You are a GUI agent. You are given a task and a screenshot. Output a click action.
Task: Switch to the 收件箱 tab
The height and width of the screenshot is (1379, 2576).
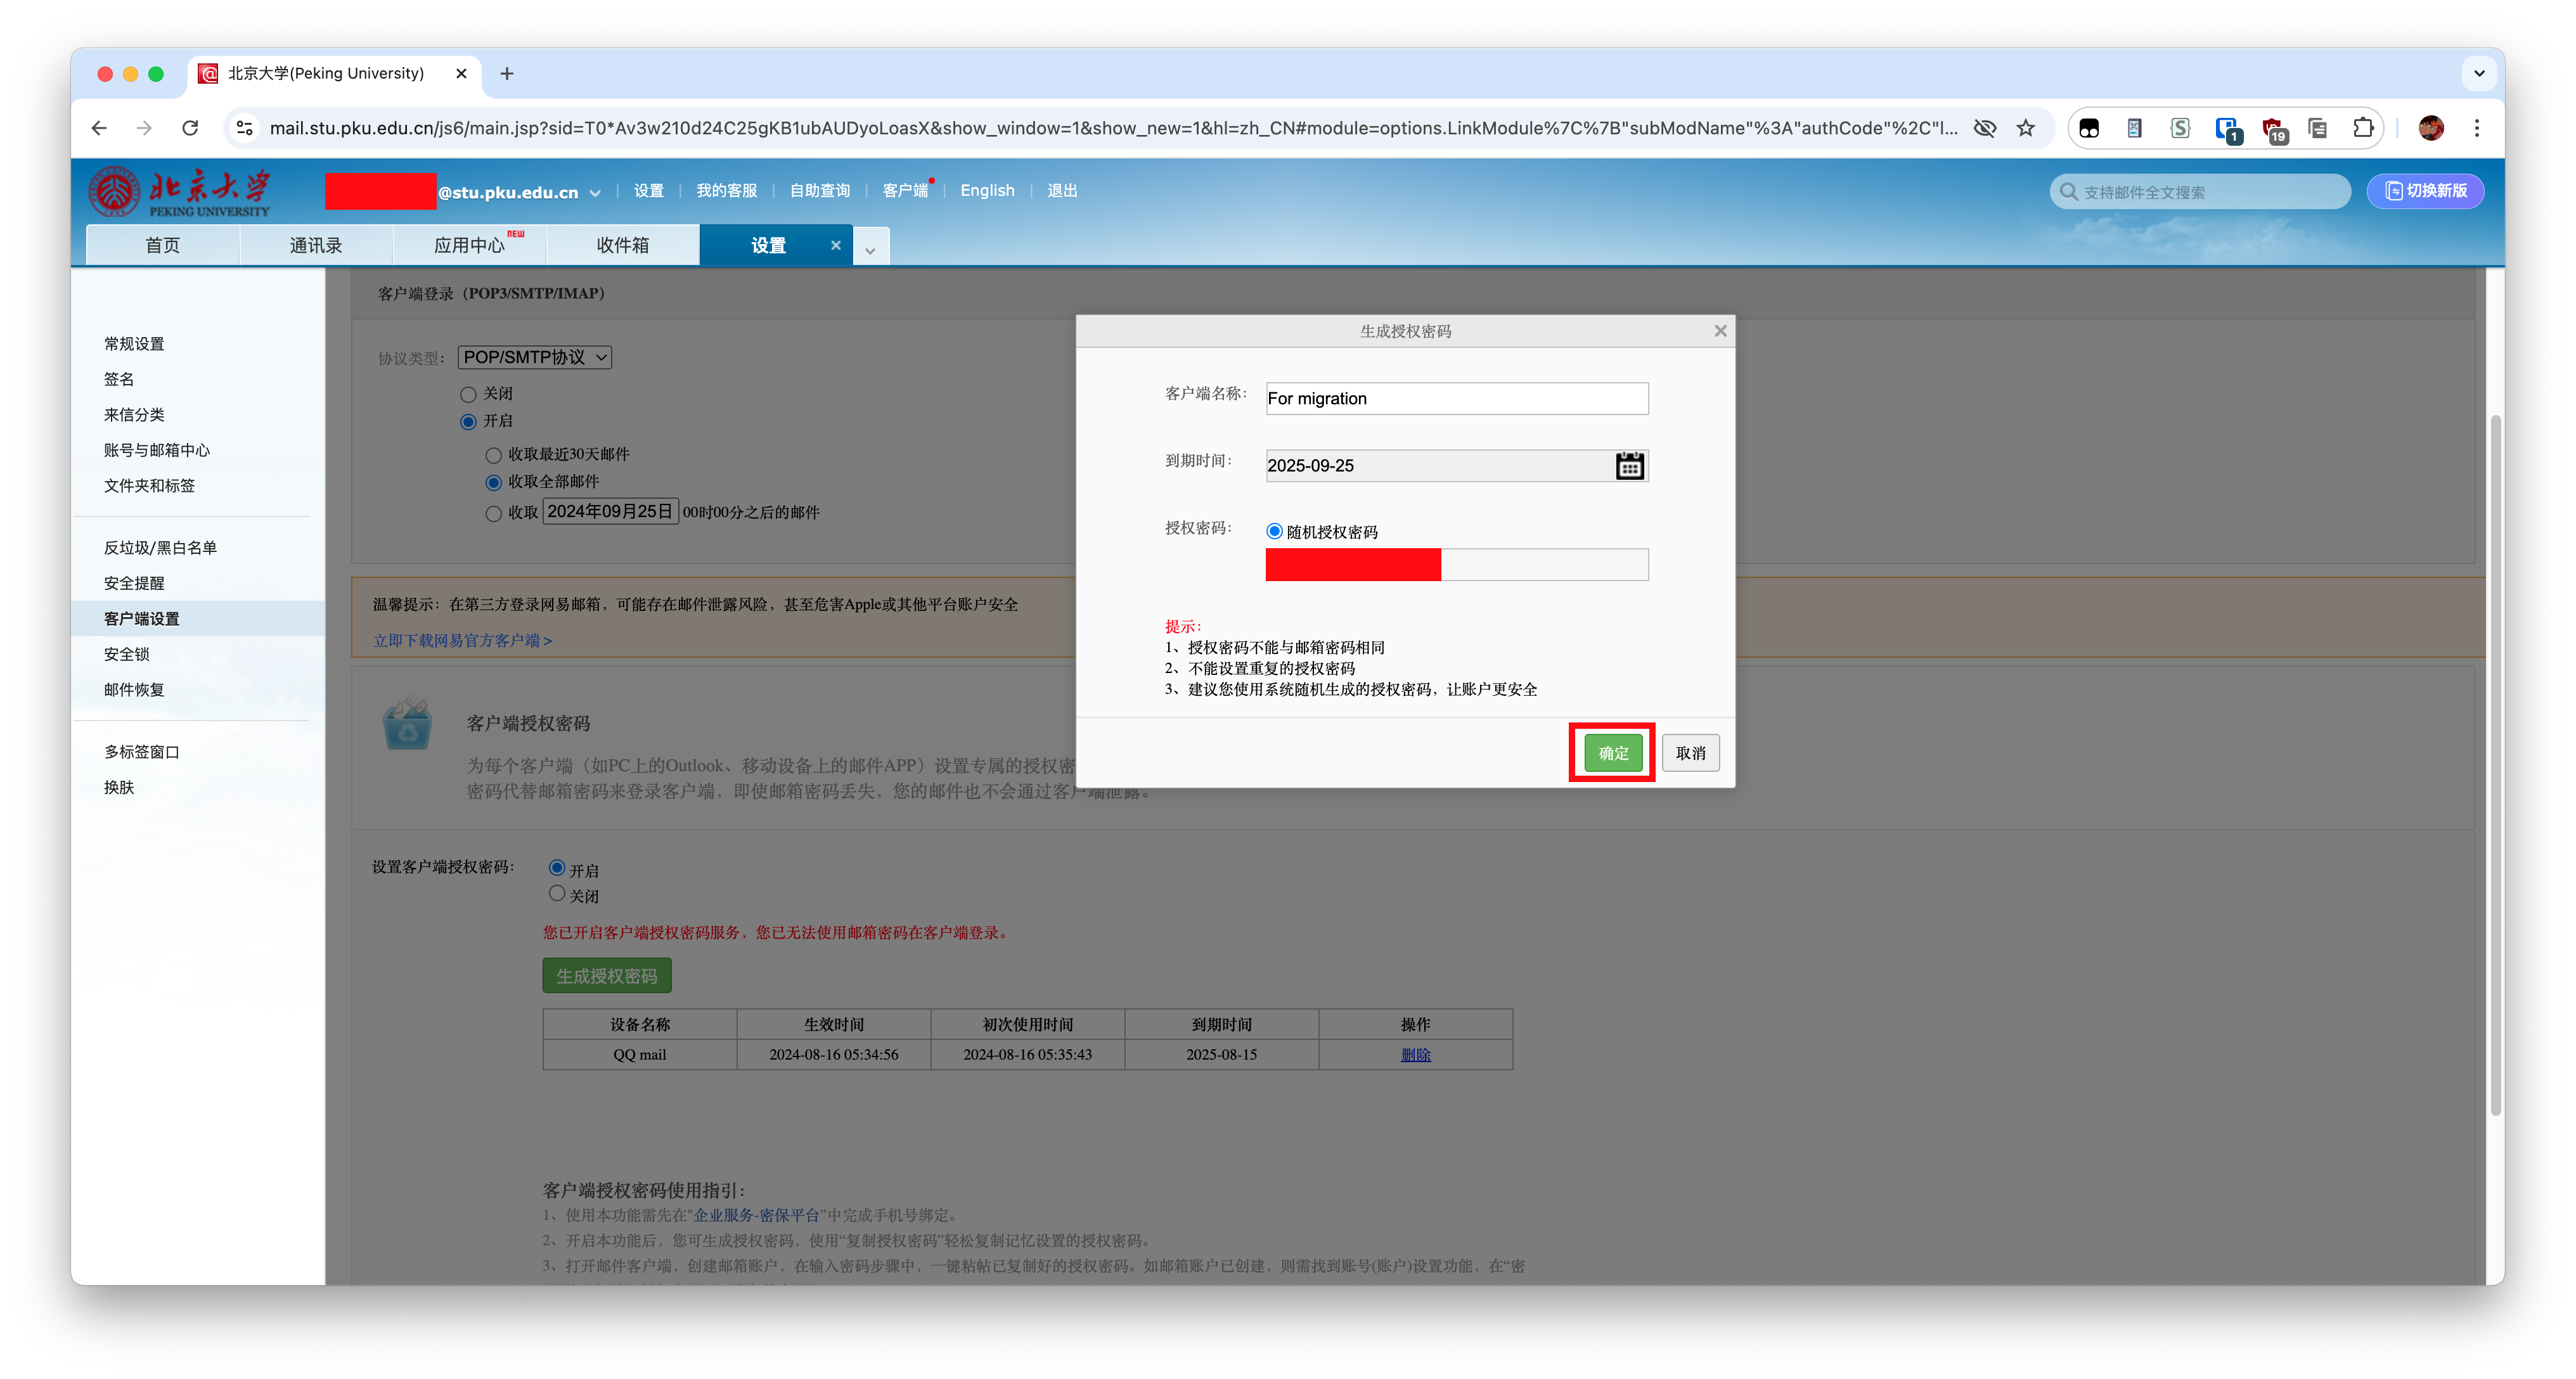(622, 245)
